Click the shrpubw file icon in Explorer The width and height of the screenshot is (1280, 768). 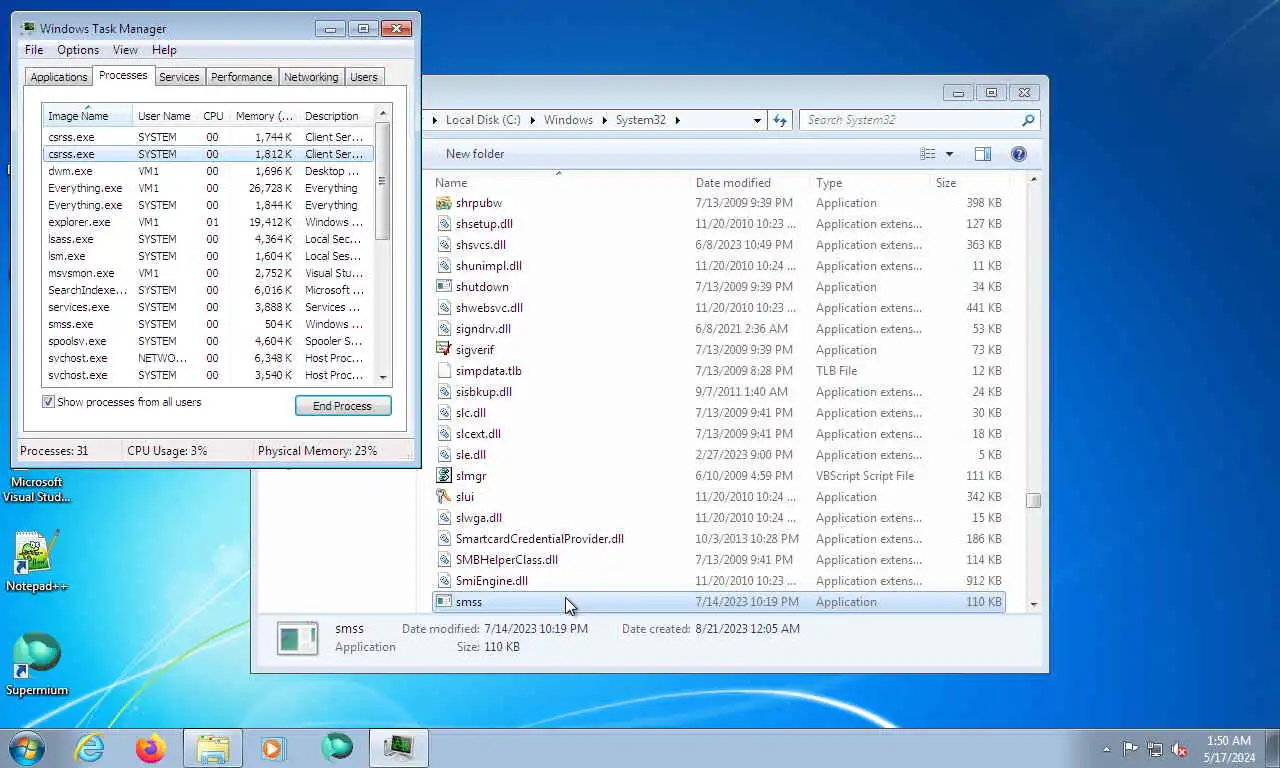pyautogui.click(x=445, y=203)
